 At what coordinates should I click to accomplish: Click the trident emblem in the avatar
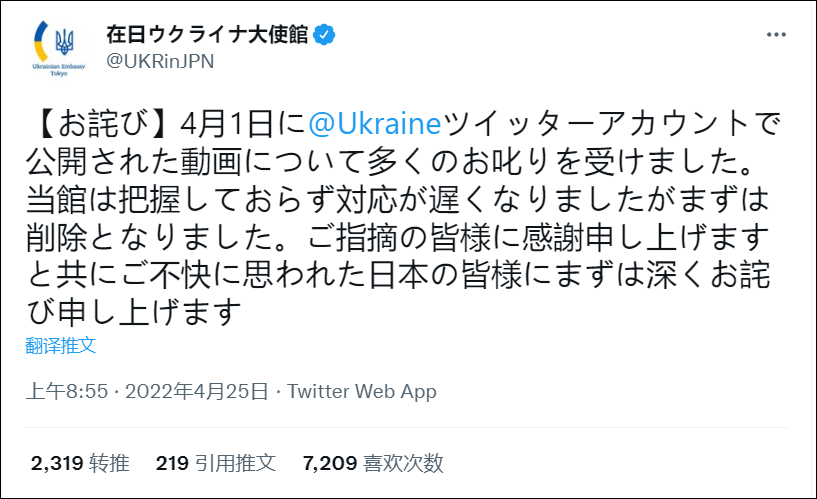pyautogui.click(x=66, y=42)
